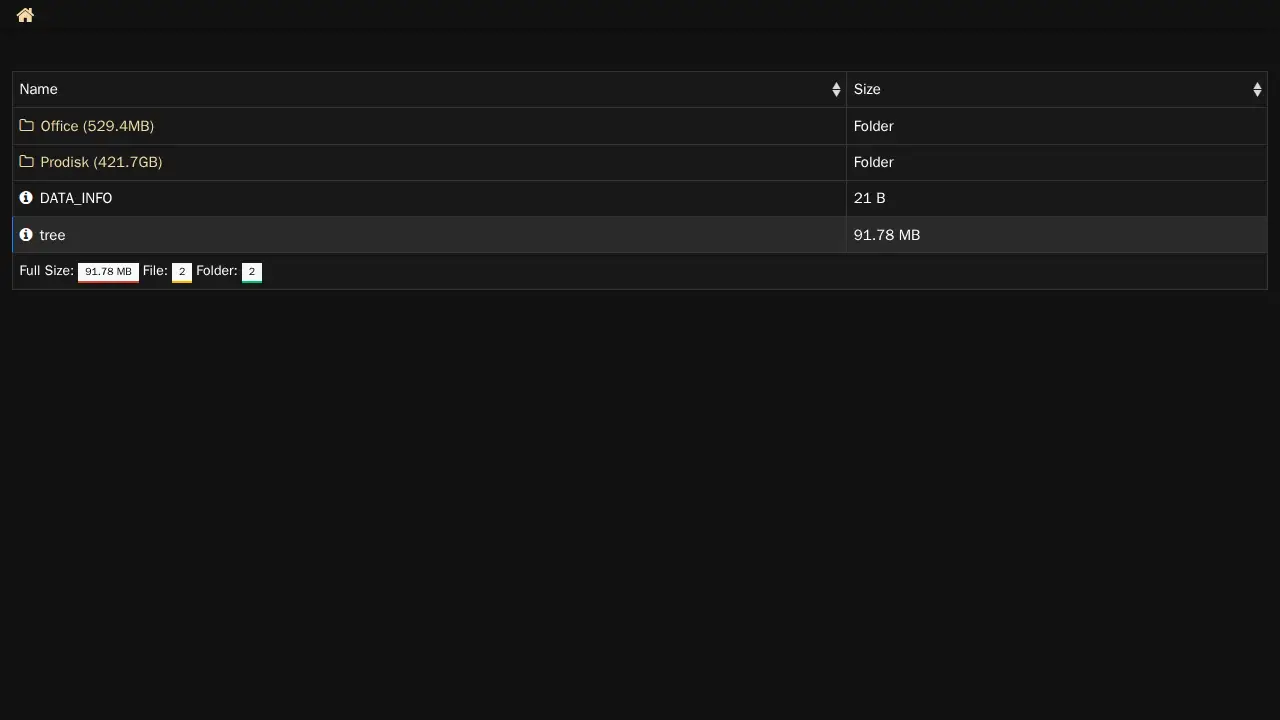Click the Folder size cell in Prodisk row
Viewport: 1280px width, 720px height.
pos(873,162)
